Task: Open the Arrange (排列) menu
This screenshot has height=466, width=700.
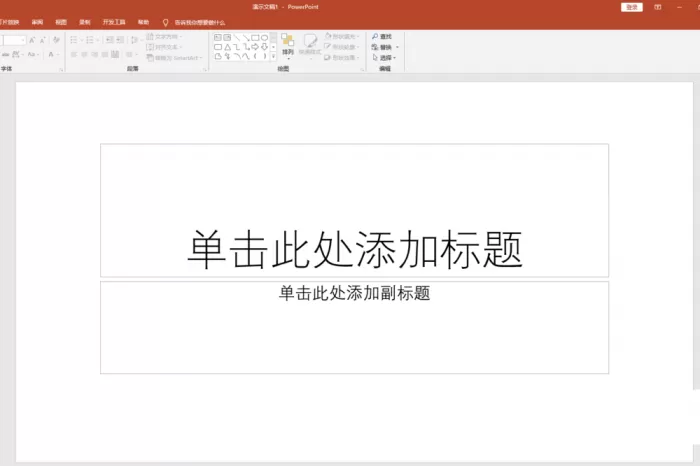Action: pyautogui.click(x=288, y=46)
